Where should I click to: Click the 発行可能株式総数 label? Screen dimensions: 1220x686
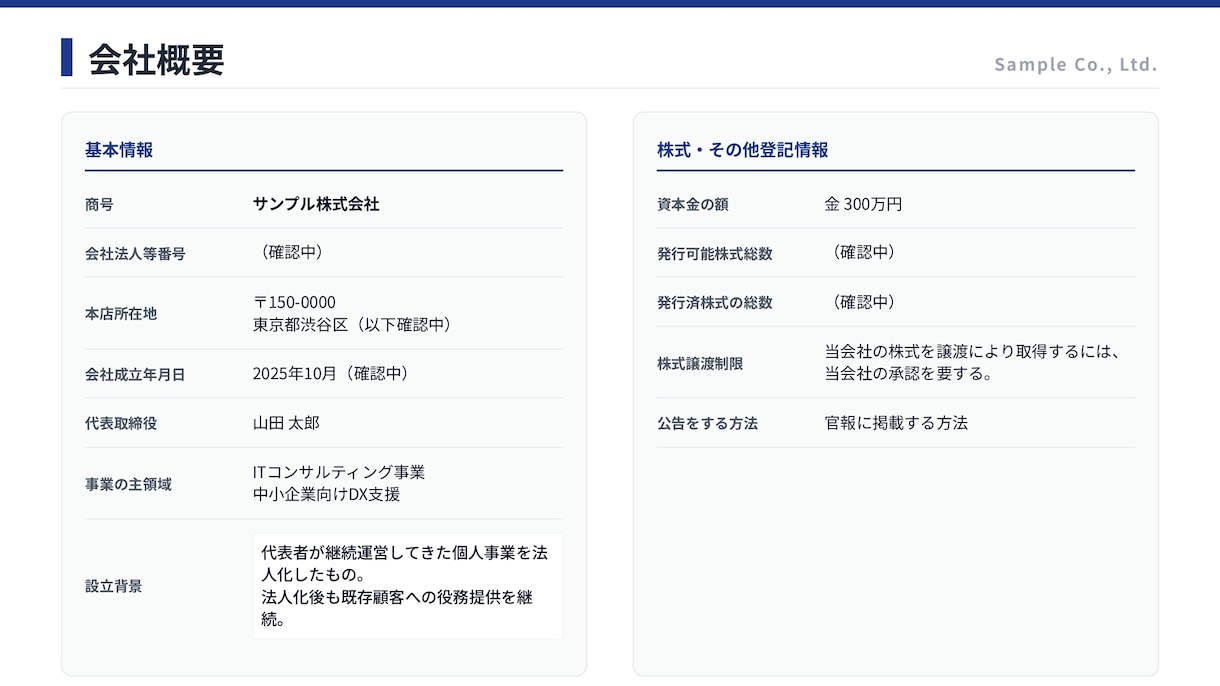(x=715, y=254)
